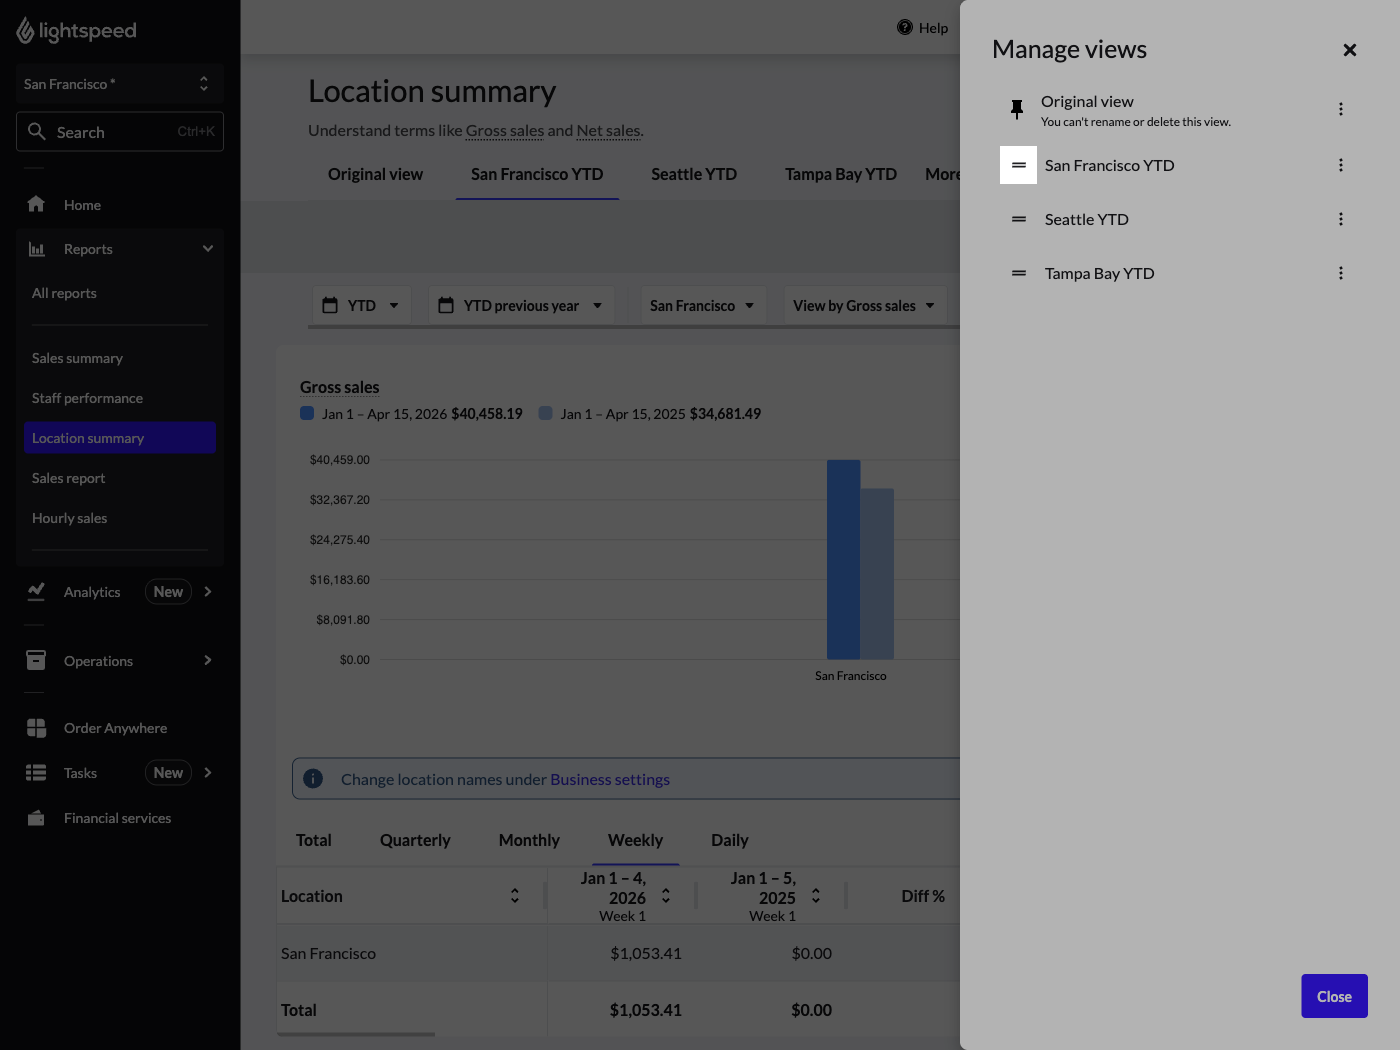Image resolution: width=1400 pixels, height=1050 pixels.
Task: Open the YTD date range dropdown
Action: tap(361, 305)
